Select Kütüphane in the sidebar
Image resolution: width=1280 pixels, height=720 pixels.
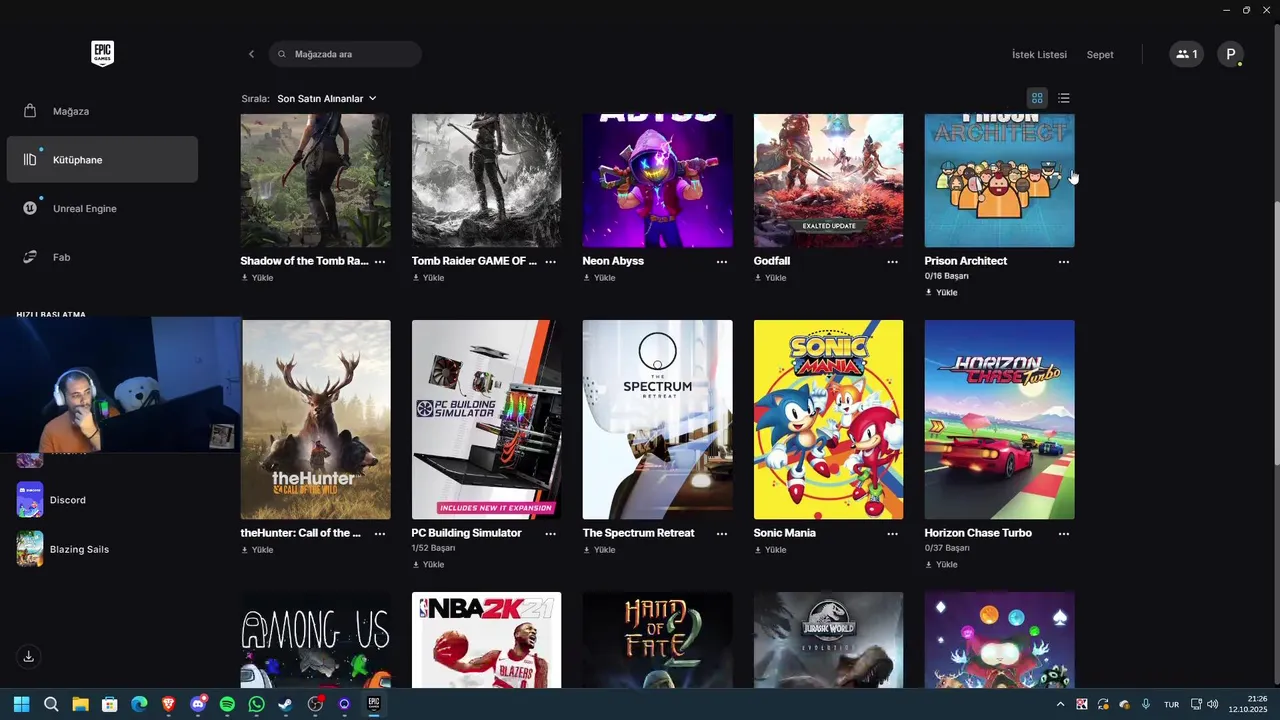(102, 160)
